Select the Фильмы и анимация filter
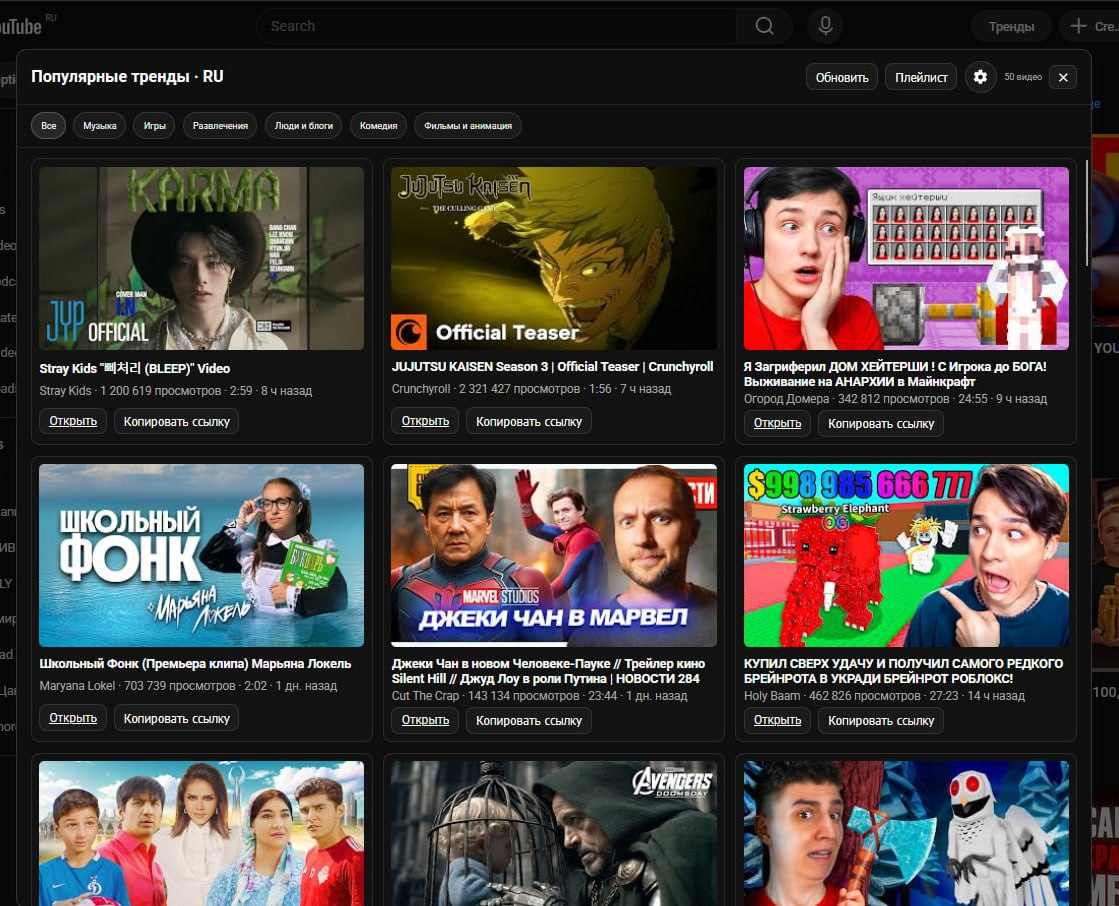The height and width of the screenshot is (906, 1119). click(x=468, y=126)
